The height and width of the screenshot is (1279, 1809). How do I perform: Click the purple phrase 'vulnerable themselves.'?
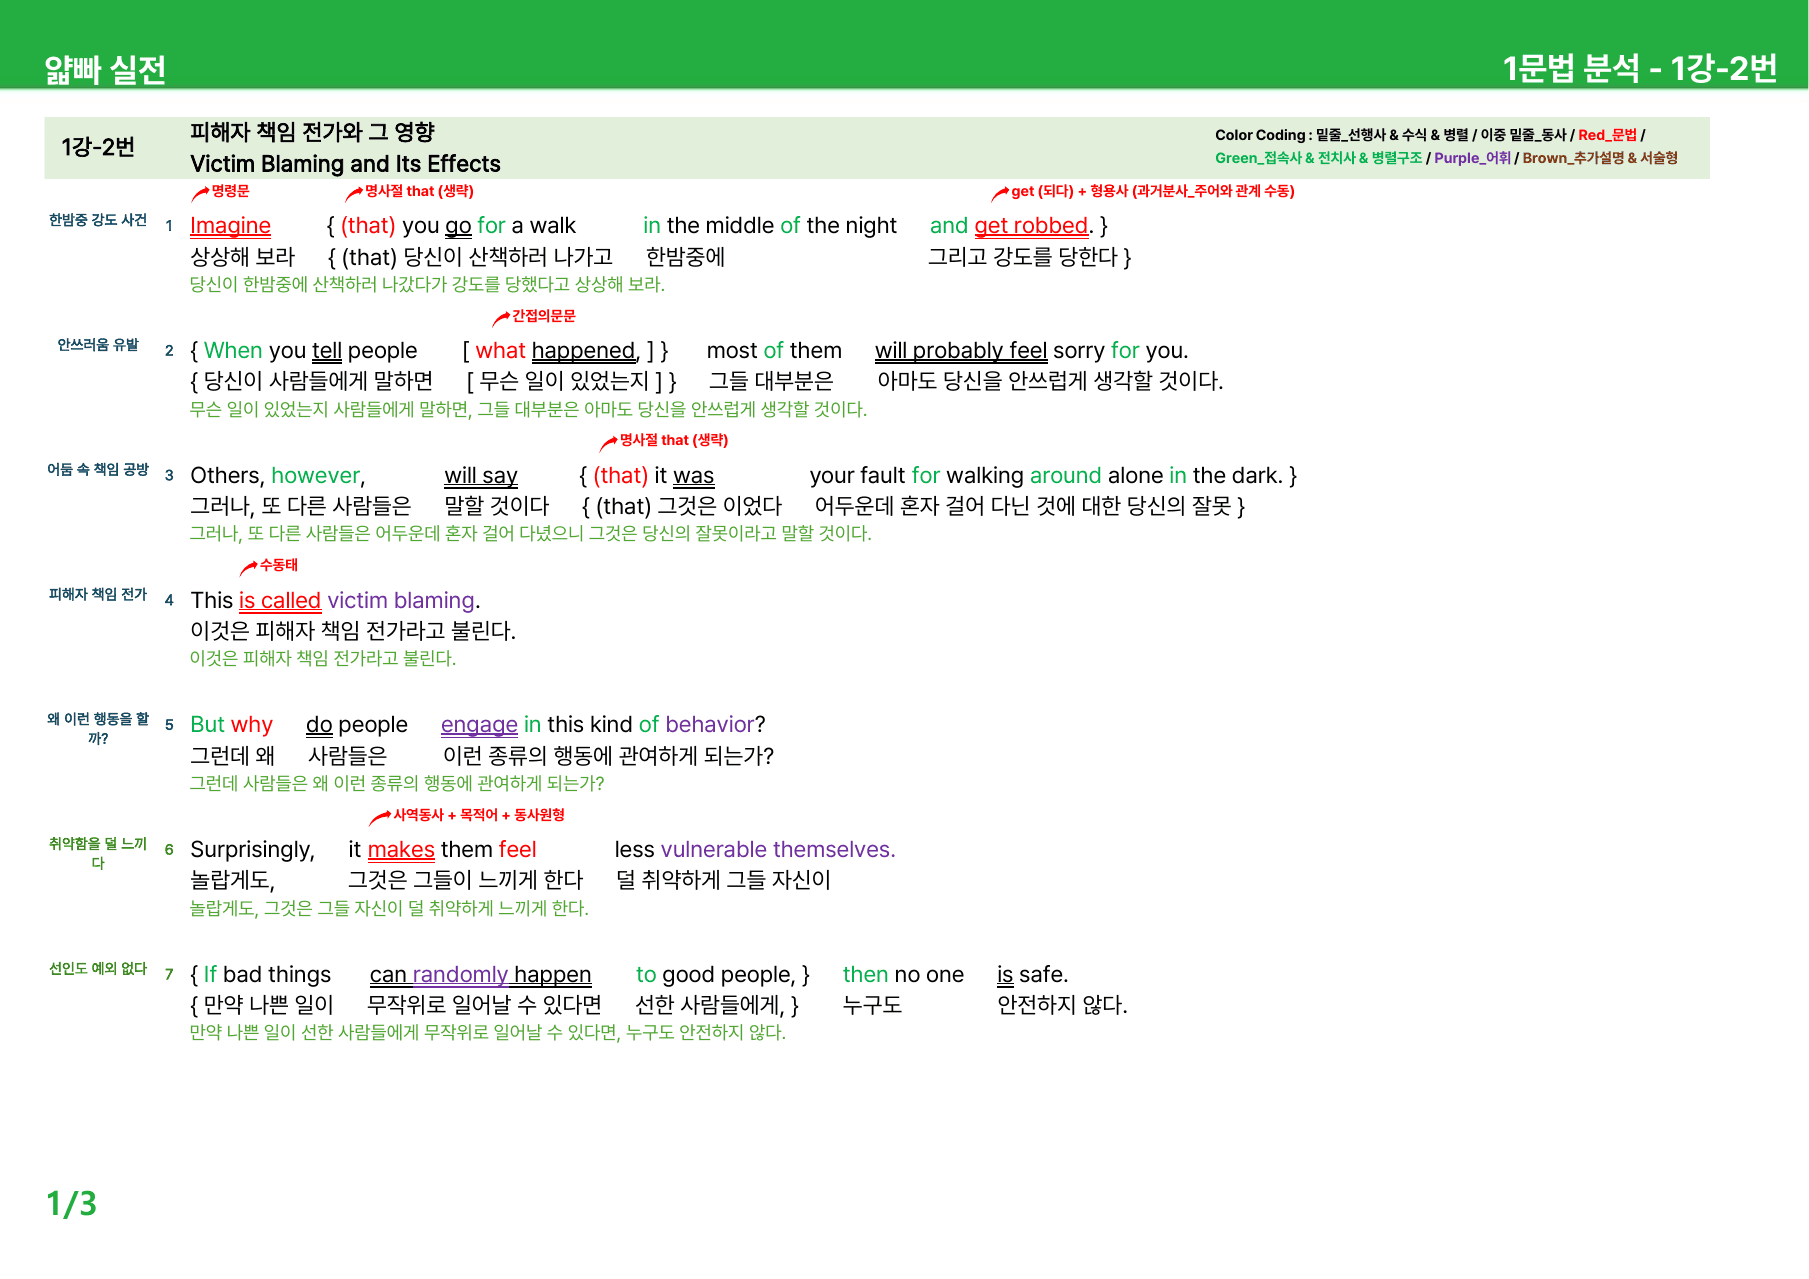pos(778,850)
